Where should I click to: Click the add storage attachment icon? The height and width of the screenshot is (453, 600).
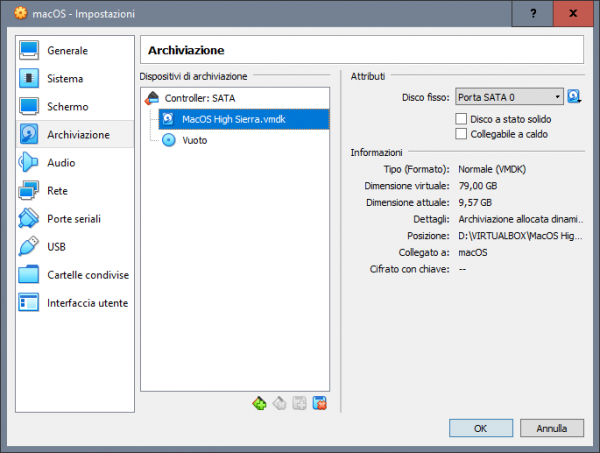(299, 403)
